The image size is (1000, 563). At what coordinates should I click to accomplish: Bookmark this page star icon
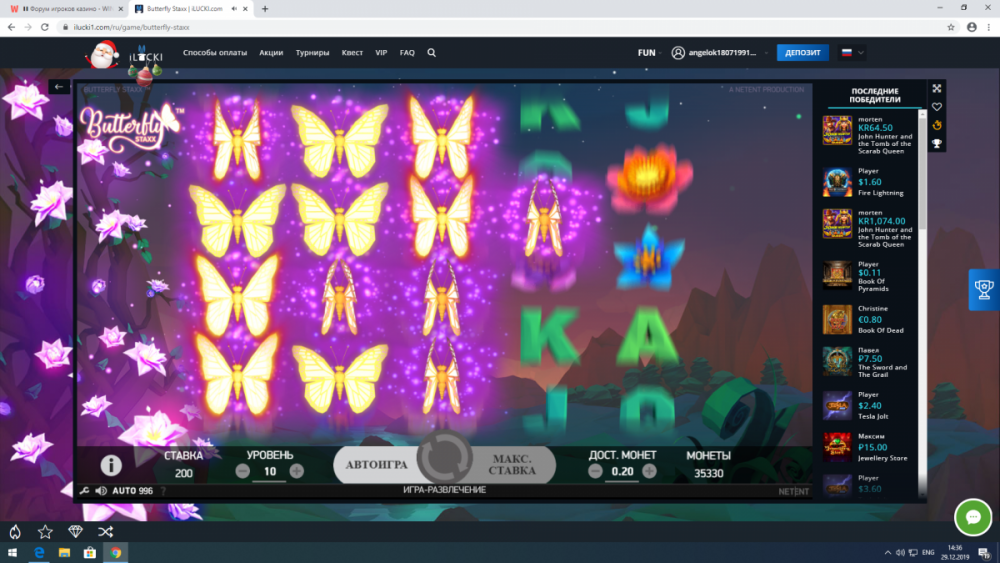click(951, 27)
